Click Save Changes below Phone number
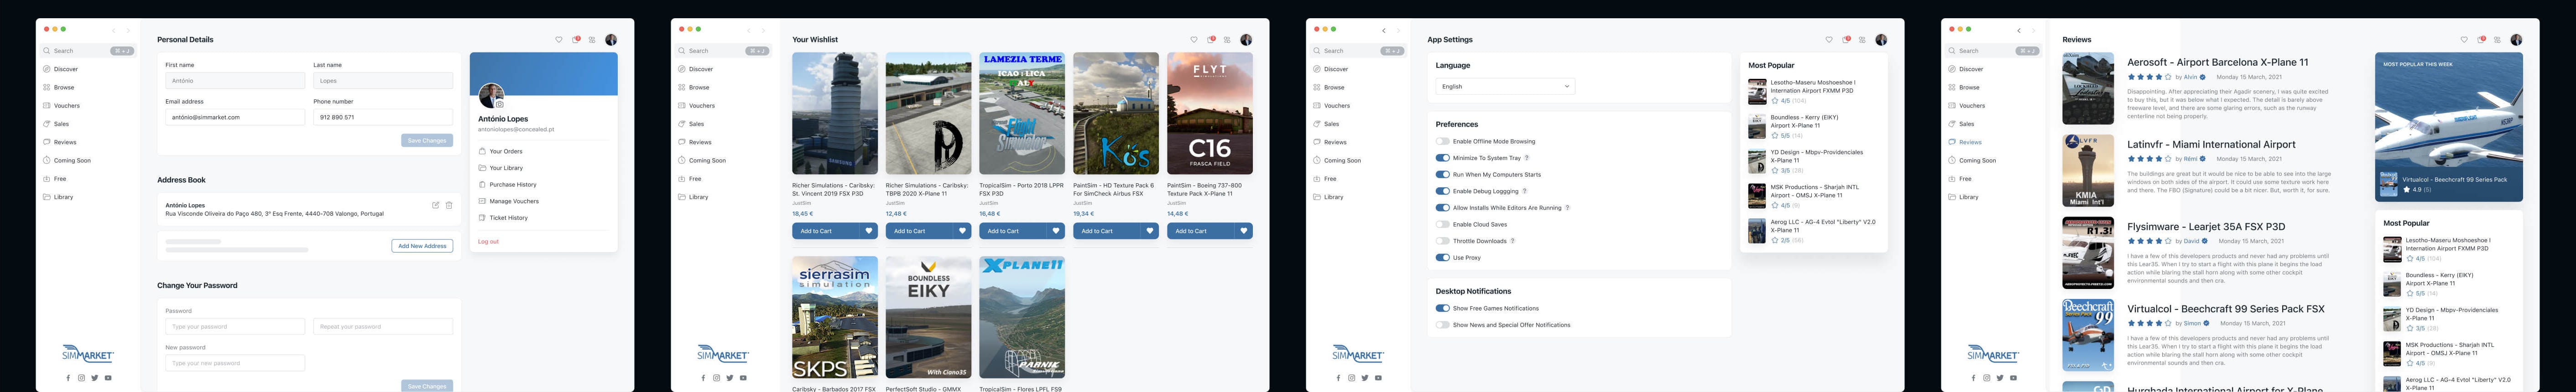The height and width of the screenshot is (392, 2576). point(427,141)
